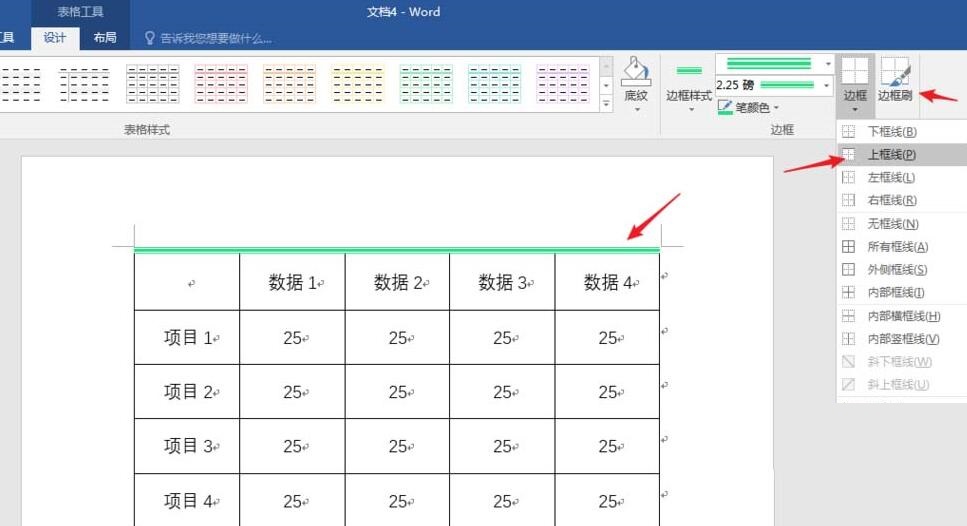Click the 数据 4 header cell
This screenshot has width=967, height=526.
pos(607,282)
